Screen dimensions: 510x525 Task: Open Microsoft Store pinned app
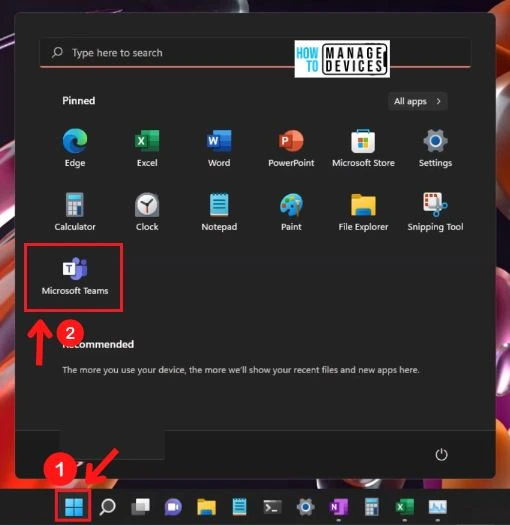click(x=363, y=147)
